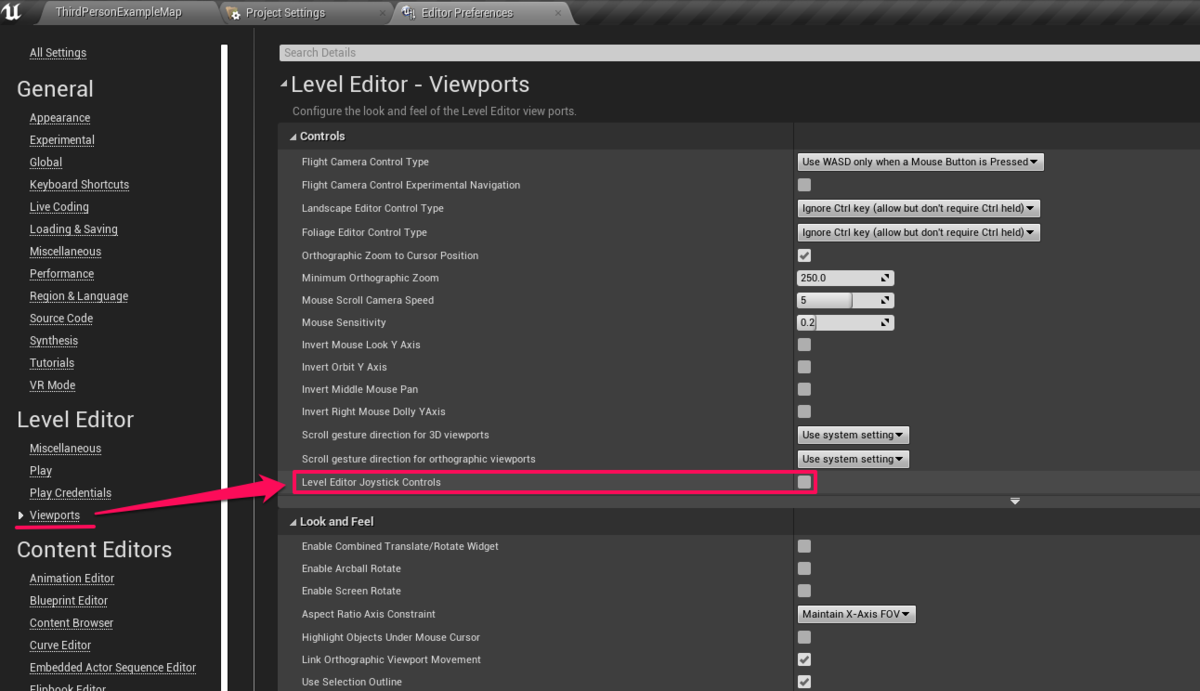
Task: Uncheck Use Selection Outline checkbox
Action: [804, 682]
